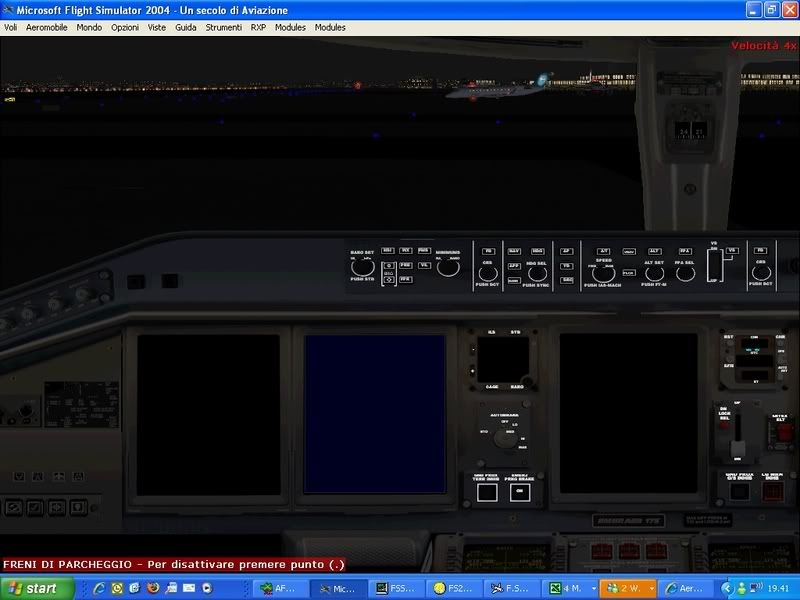The width and height of the screenshot is (800, 600).
Task: Click the GND PROX TERR INHIB button
Action: click(487, 492)
